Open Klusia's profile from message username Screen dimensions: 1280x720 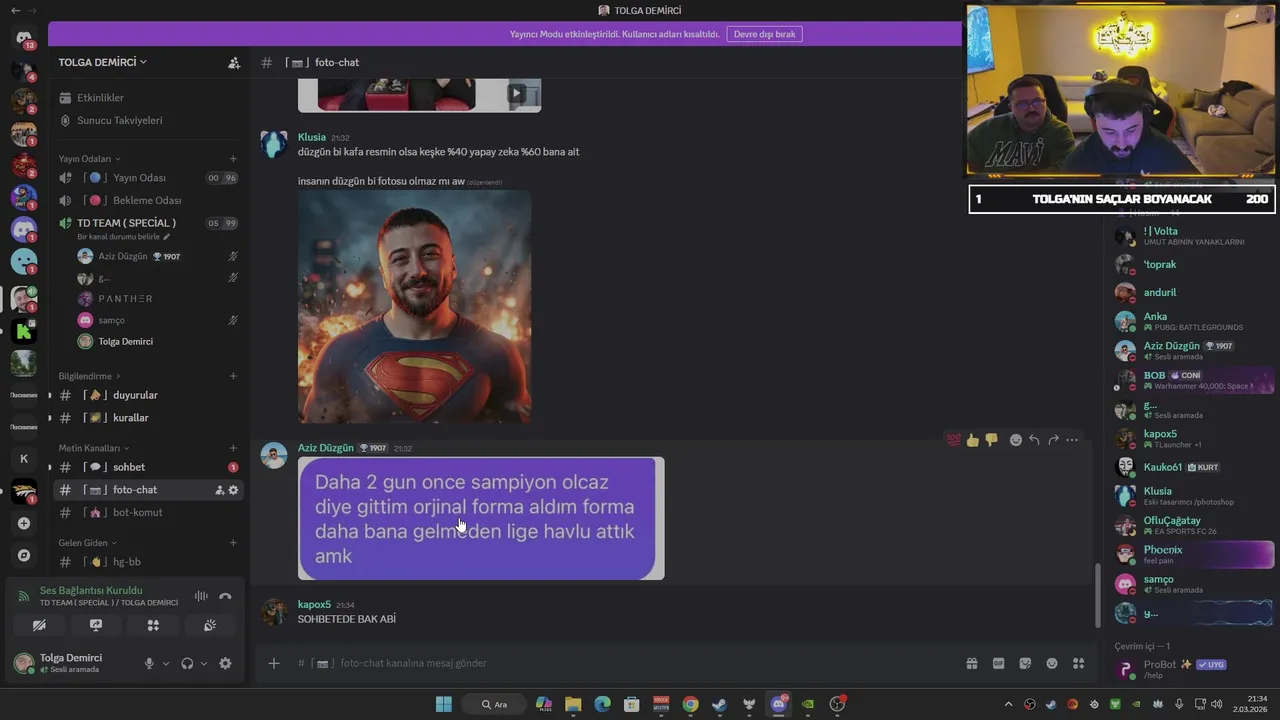312,137
